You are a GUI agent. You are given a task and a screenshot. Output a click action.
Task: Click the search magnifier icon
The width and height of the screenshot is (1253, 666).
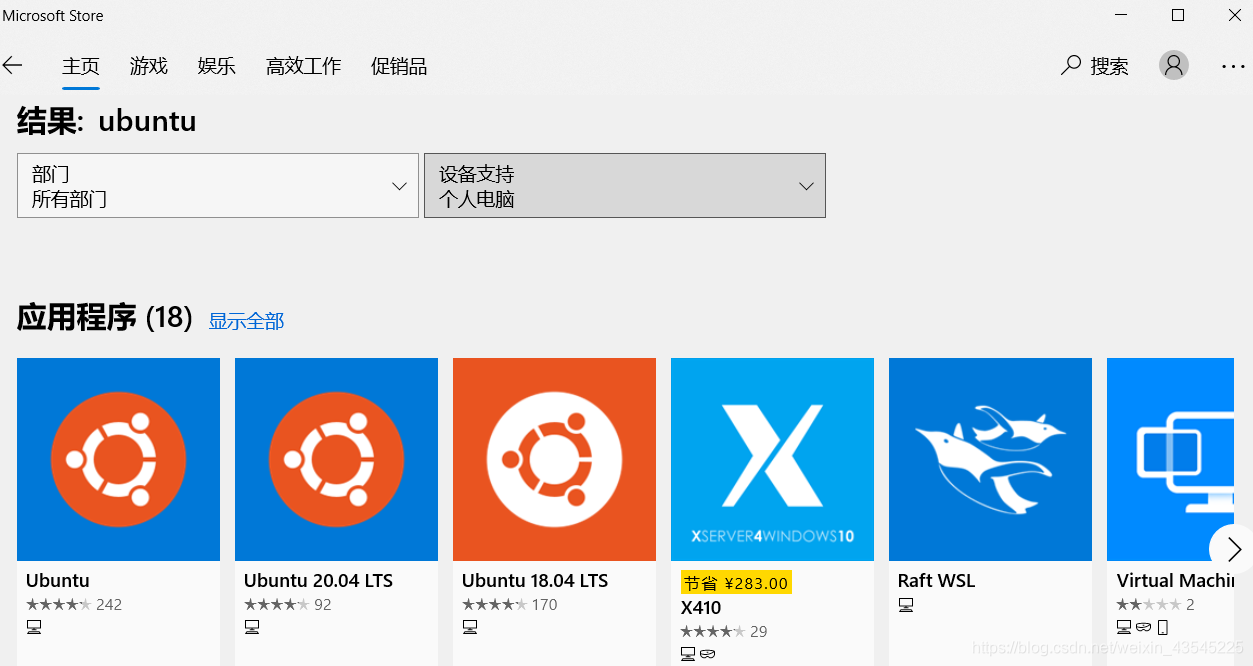point(1071,66)
